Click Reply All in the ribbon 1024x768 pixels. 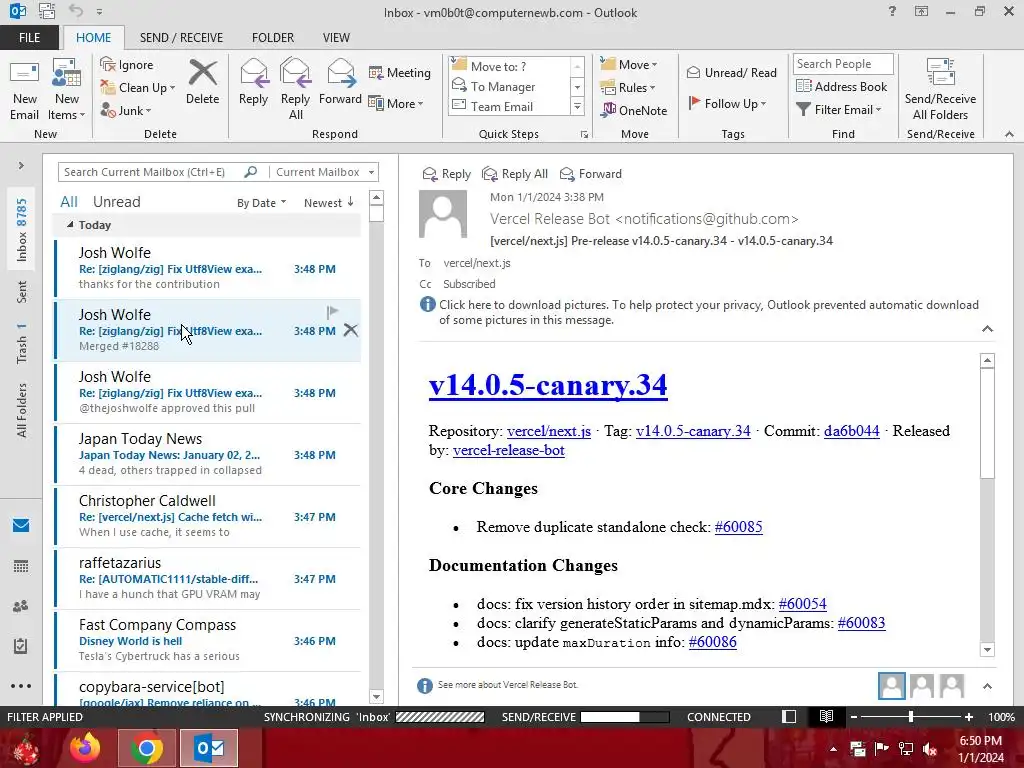pos(295,90)
